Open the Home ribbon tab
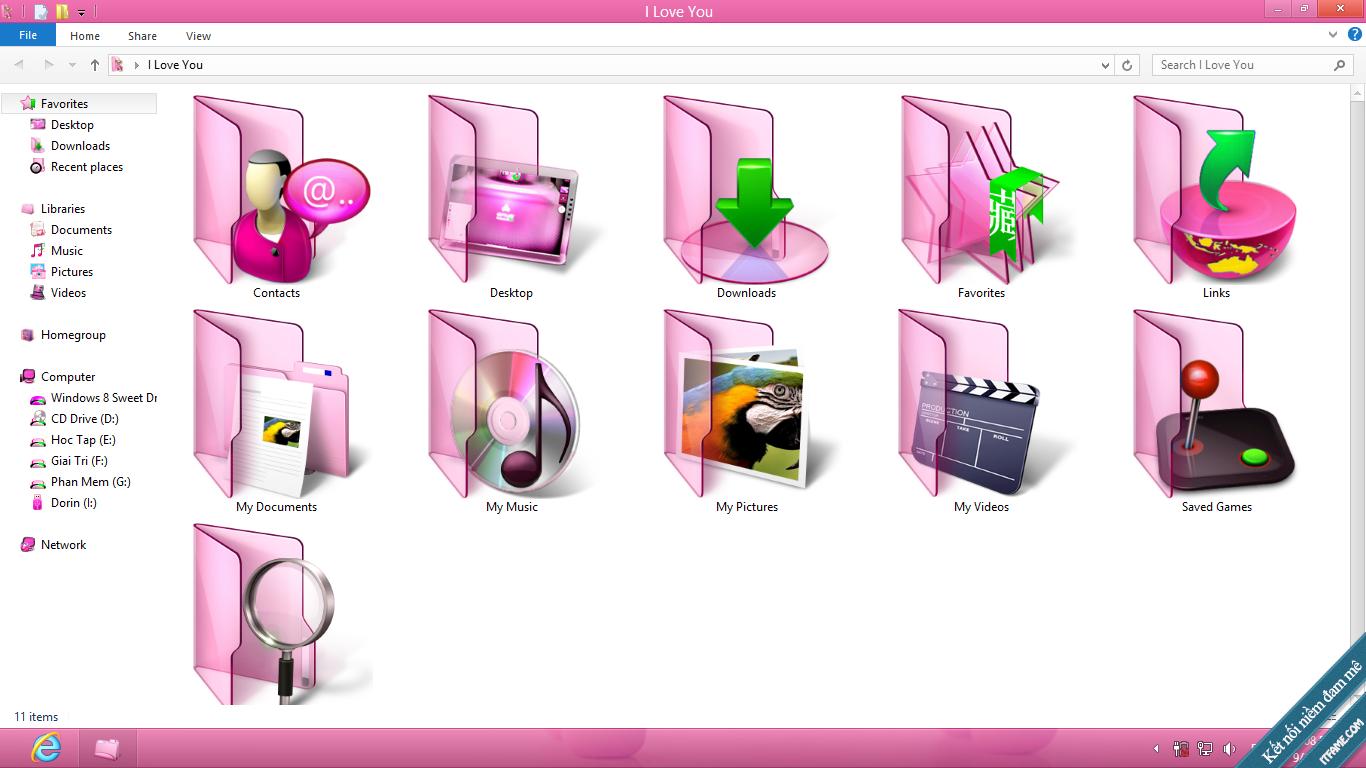The width and height of the screenshot is (1366, 768). click(x=85, y=36)
